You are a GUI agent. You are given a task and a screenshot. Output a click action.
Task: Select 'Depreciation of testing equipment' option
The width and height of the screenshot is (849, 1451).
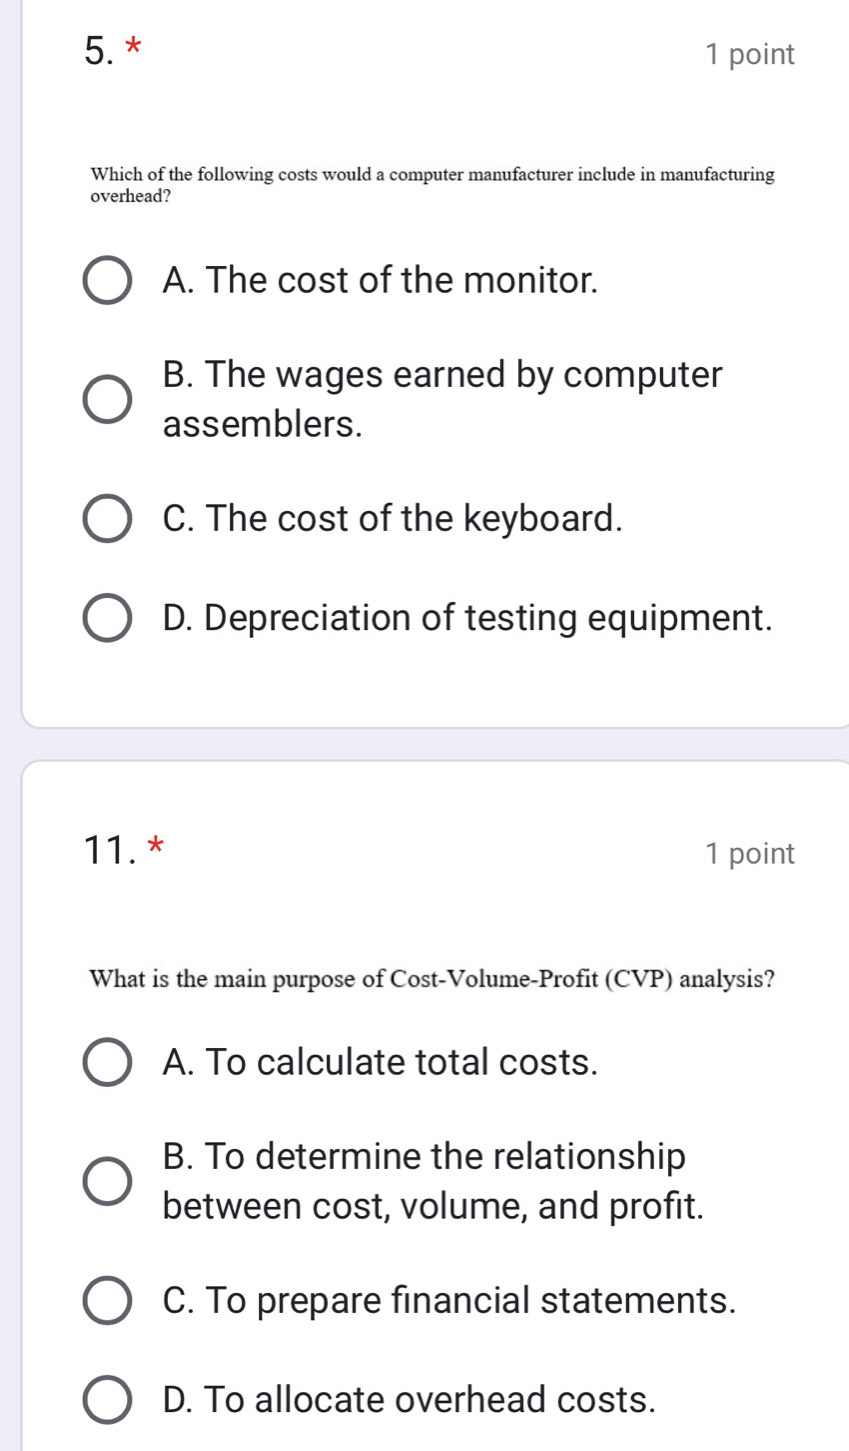pos(105,619)
